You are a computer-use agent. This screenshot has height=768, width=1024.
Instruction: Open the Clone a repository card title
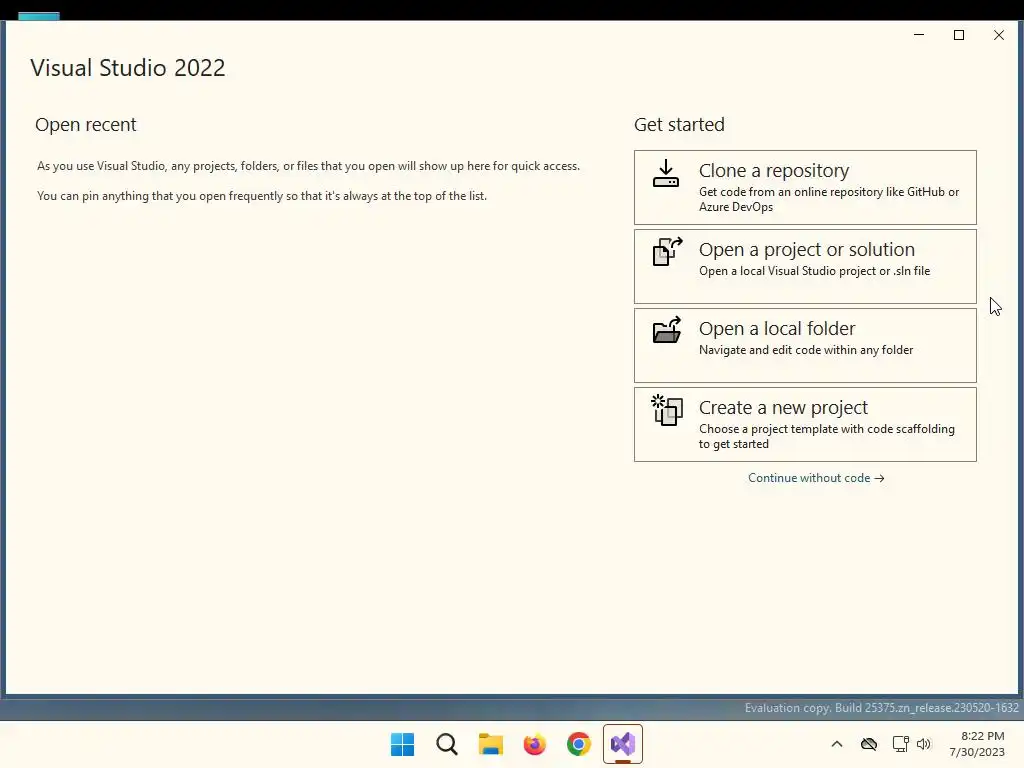coord(774,170)
